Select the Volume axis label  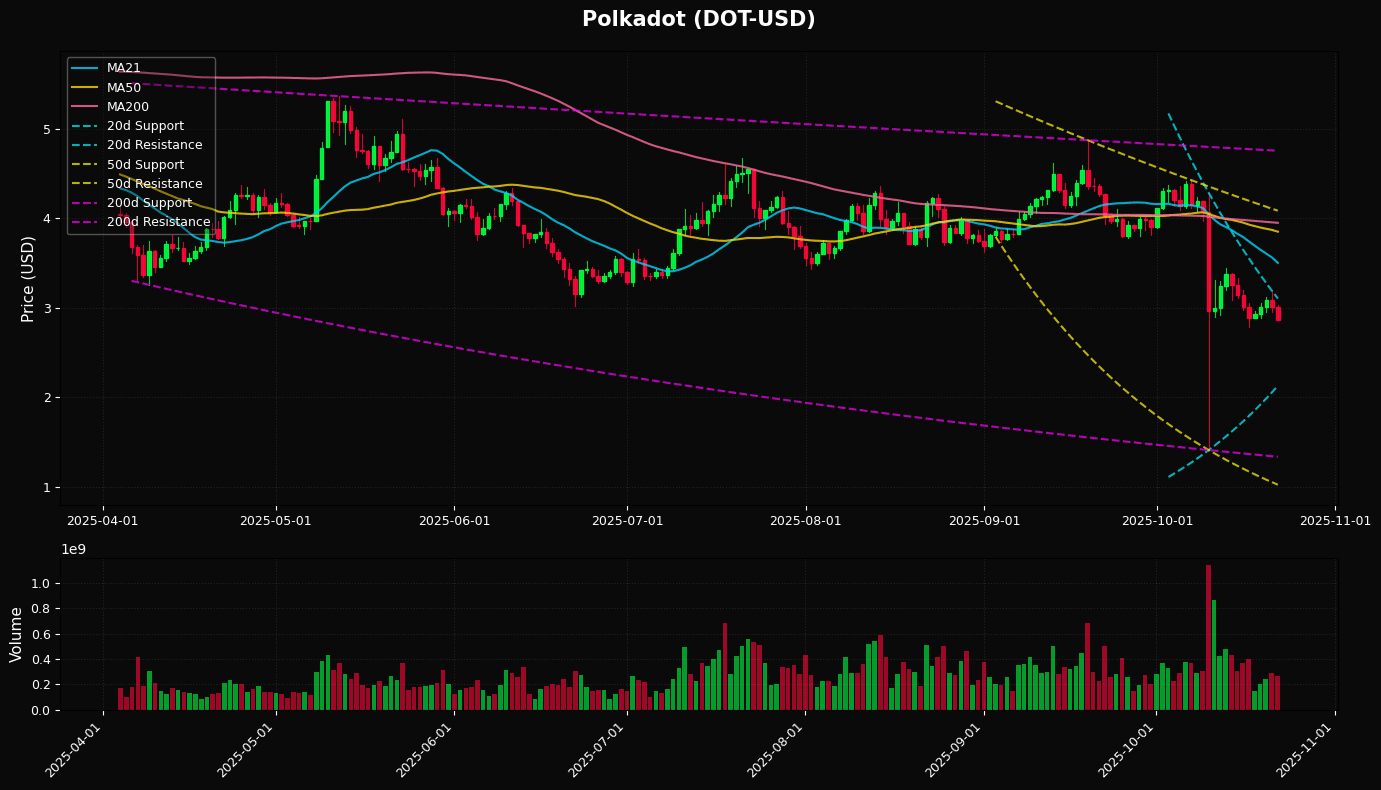17,634
